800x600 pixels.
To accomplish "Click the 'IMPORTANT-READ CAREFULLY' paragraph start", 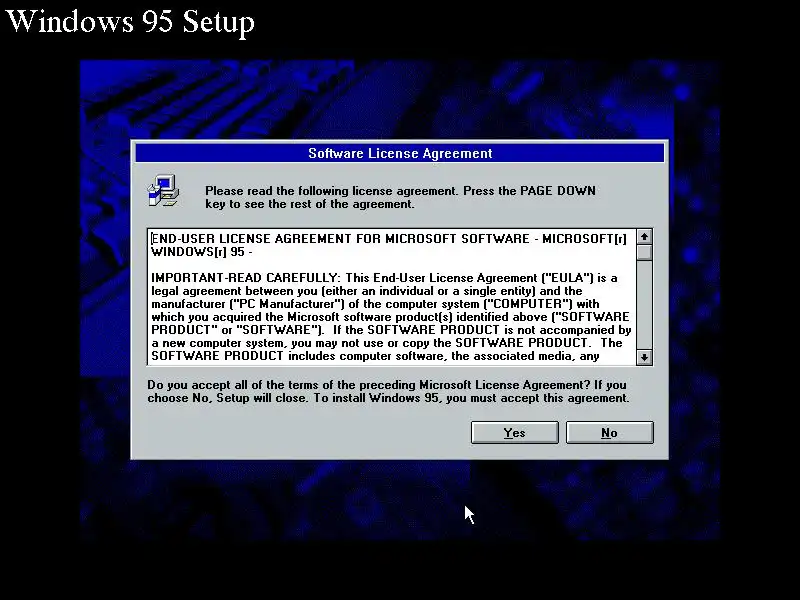I will pos(245,278).
